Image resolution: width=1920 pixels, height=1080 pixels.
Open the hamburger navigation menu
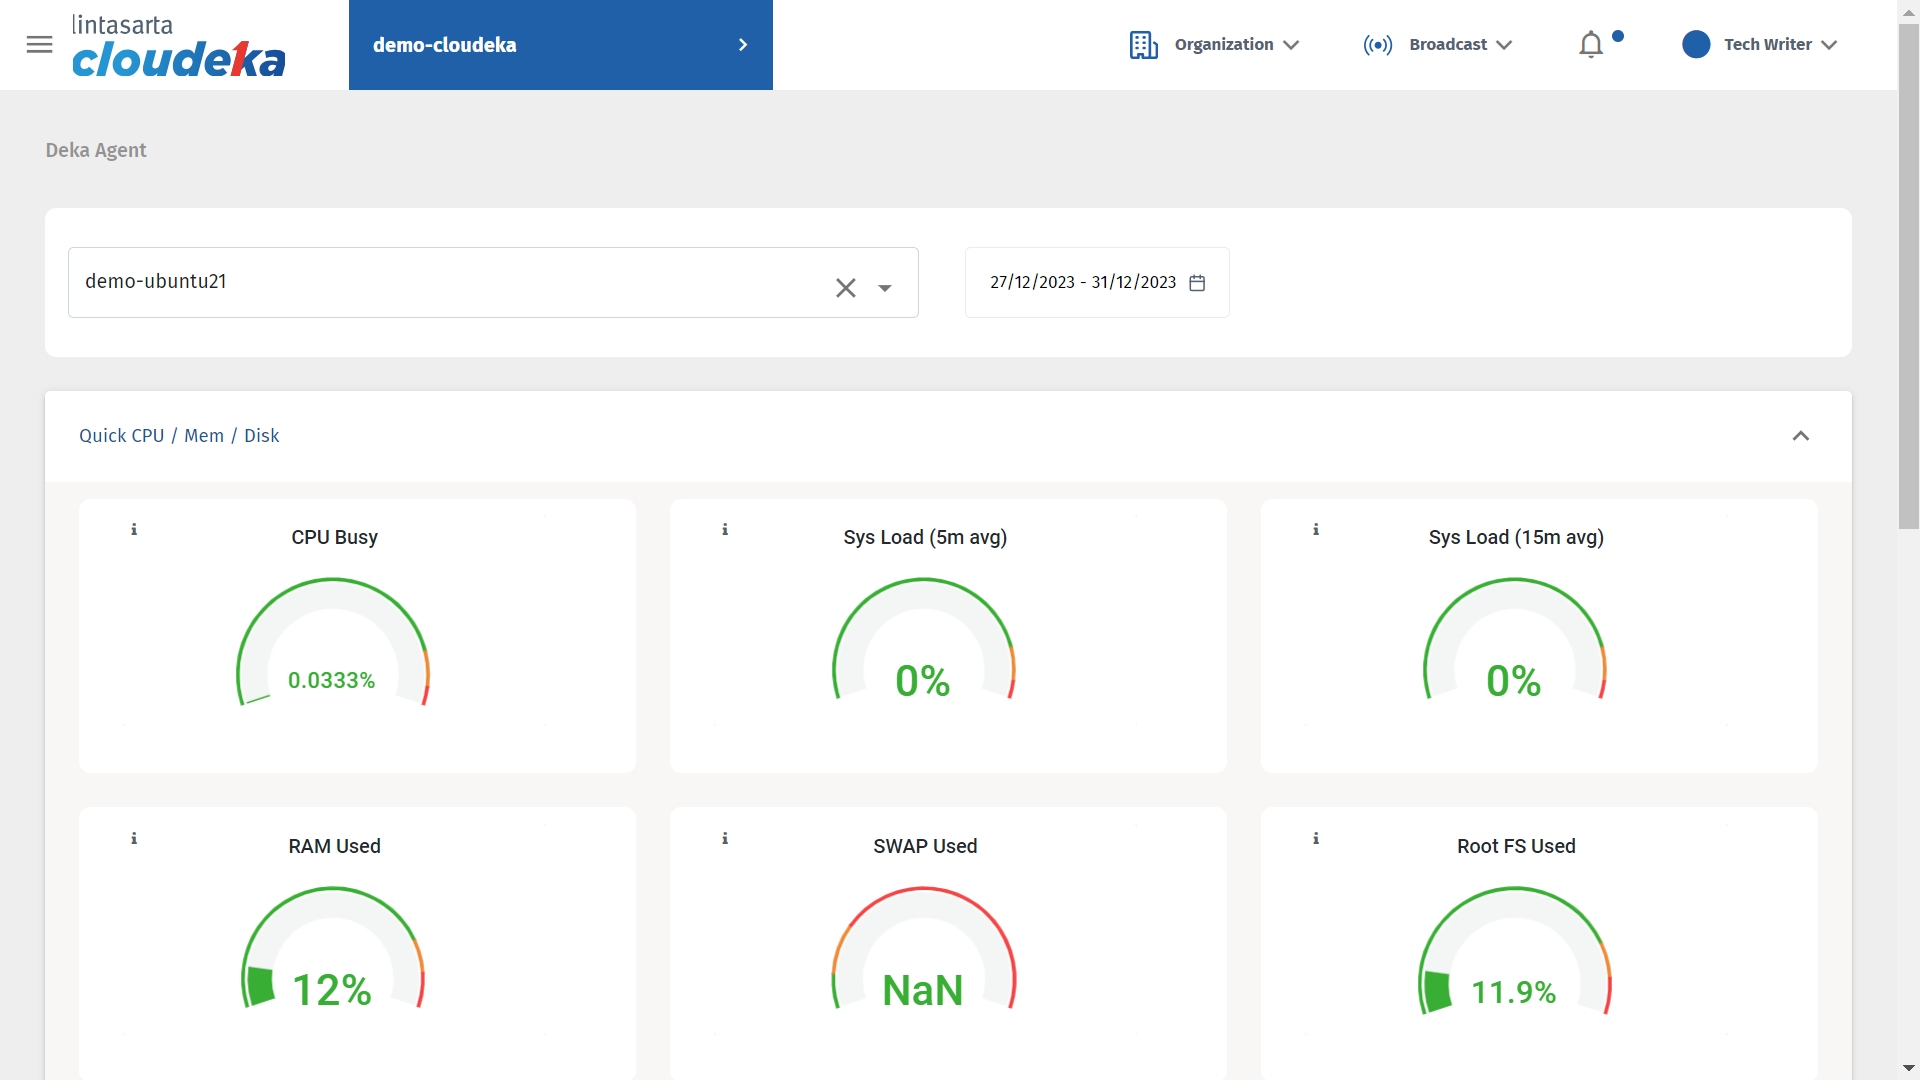(x=39, y=45)
